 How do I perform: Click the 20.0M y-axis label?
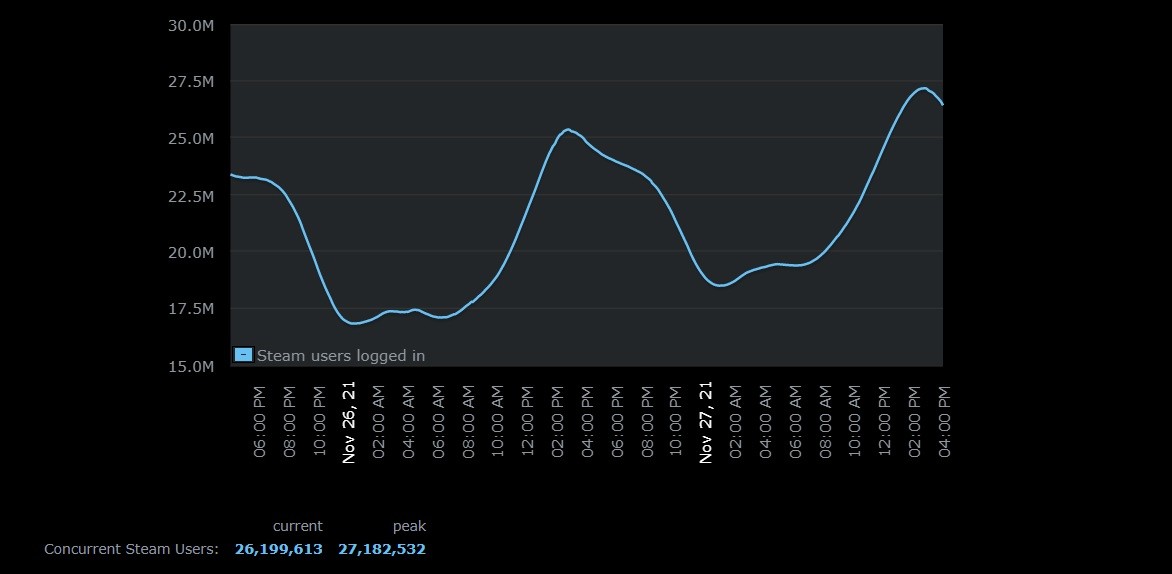(190, 252)
